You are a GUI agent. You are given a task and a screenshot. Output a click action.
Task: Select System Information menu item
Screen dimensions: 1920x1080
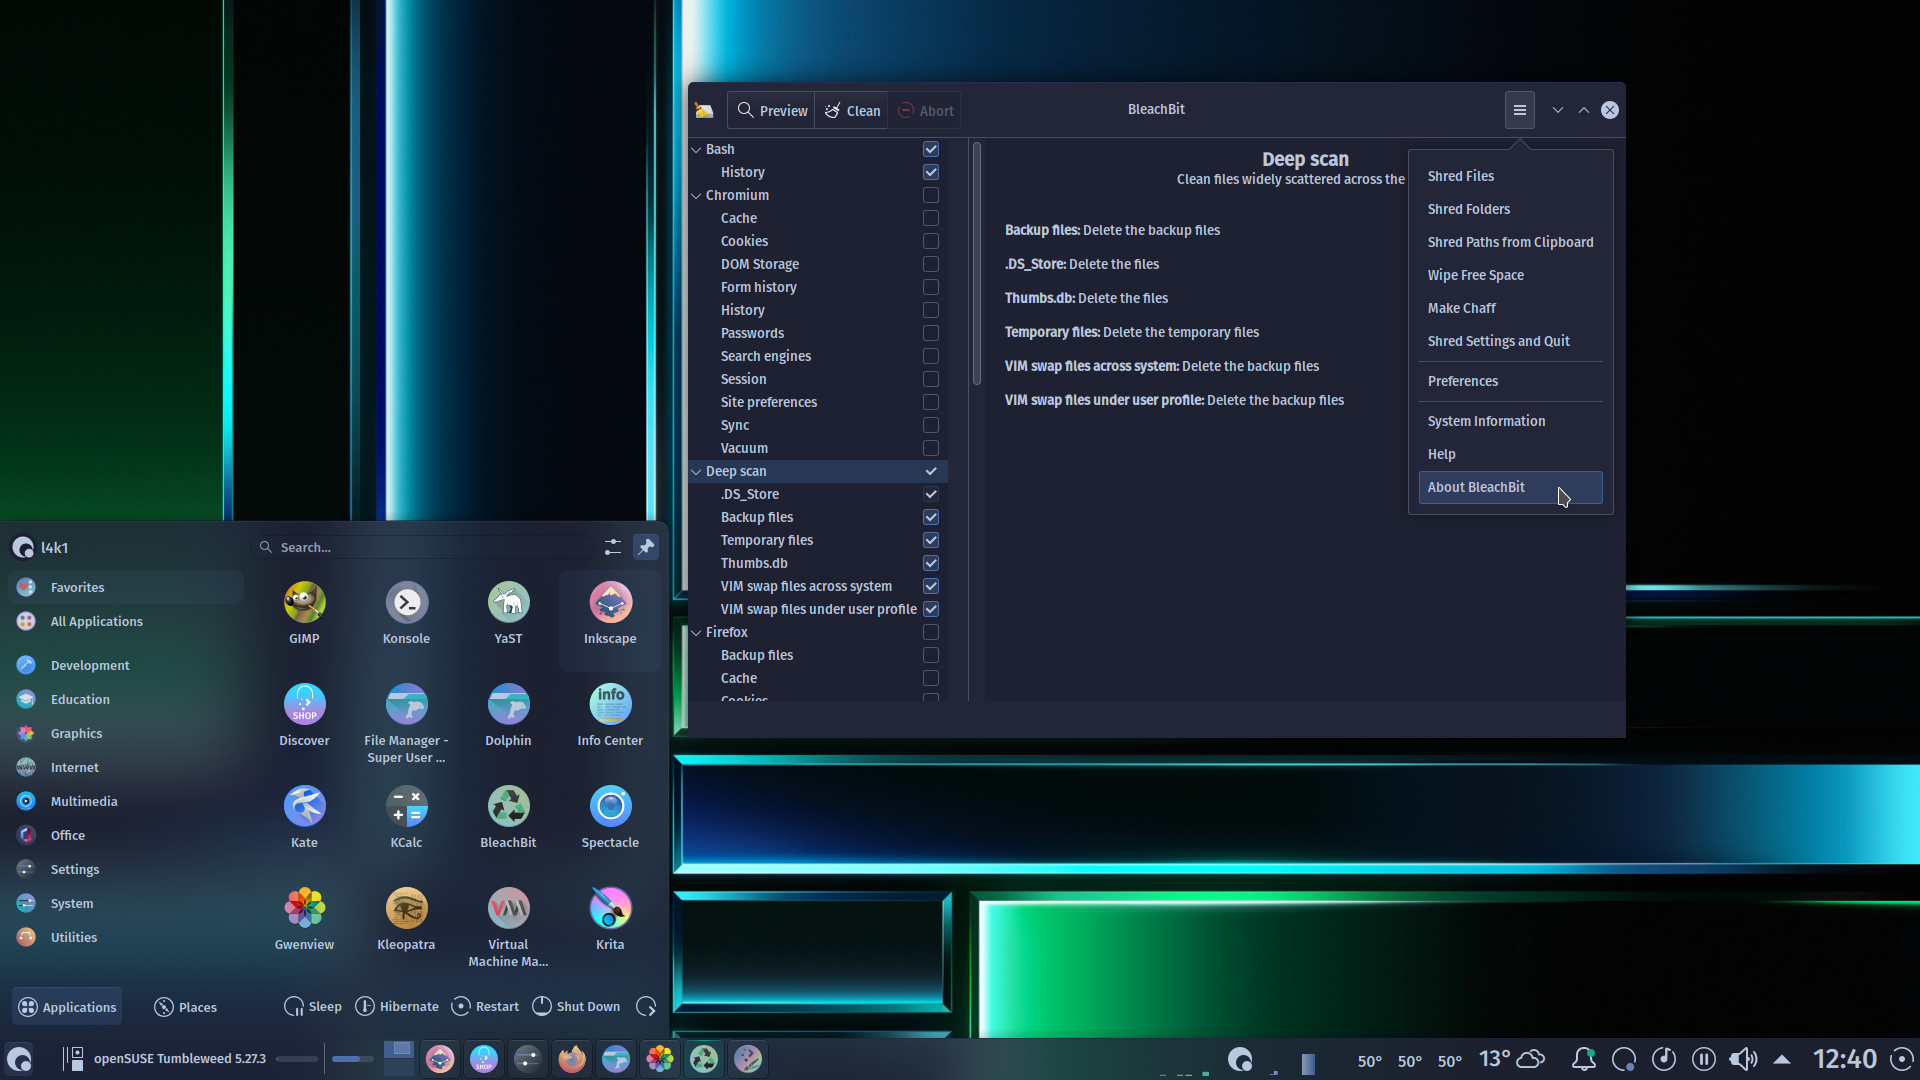click(x=1510, y=421)
